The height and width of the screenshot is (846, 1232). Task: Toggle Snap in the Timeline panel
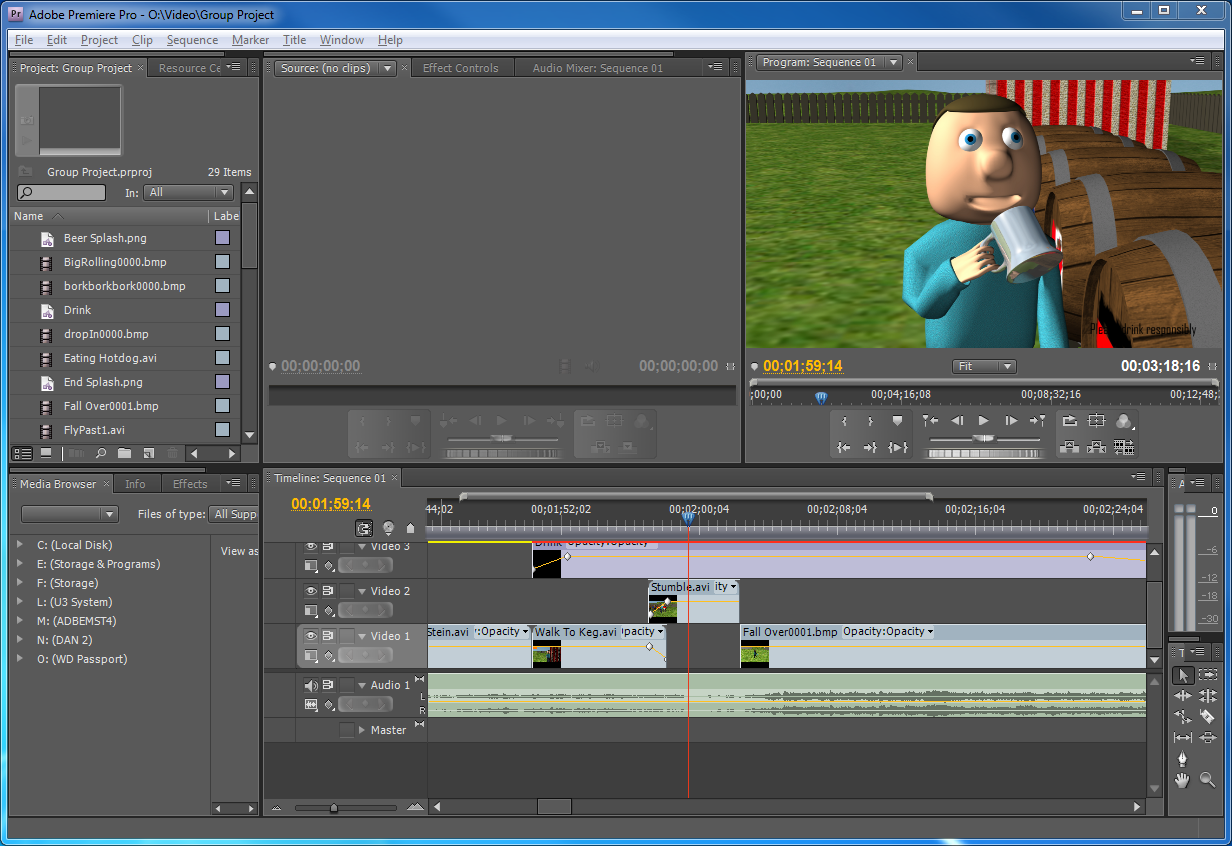point(364,529)
